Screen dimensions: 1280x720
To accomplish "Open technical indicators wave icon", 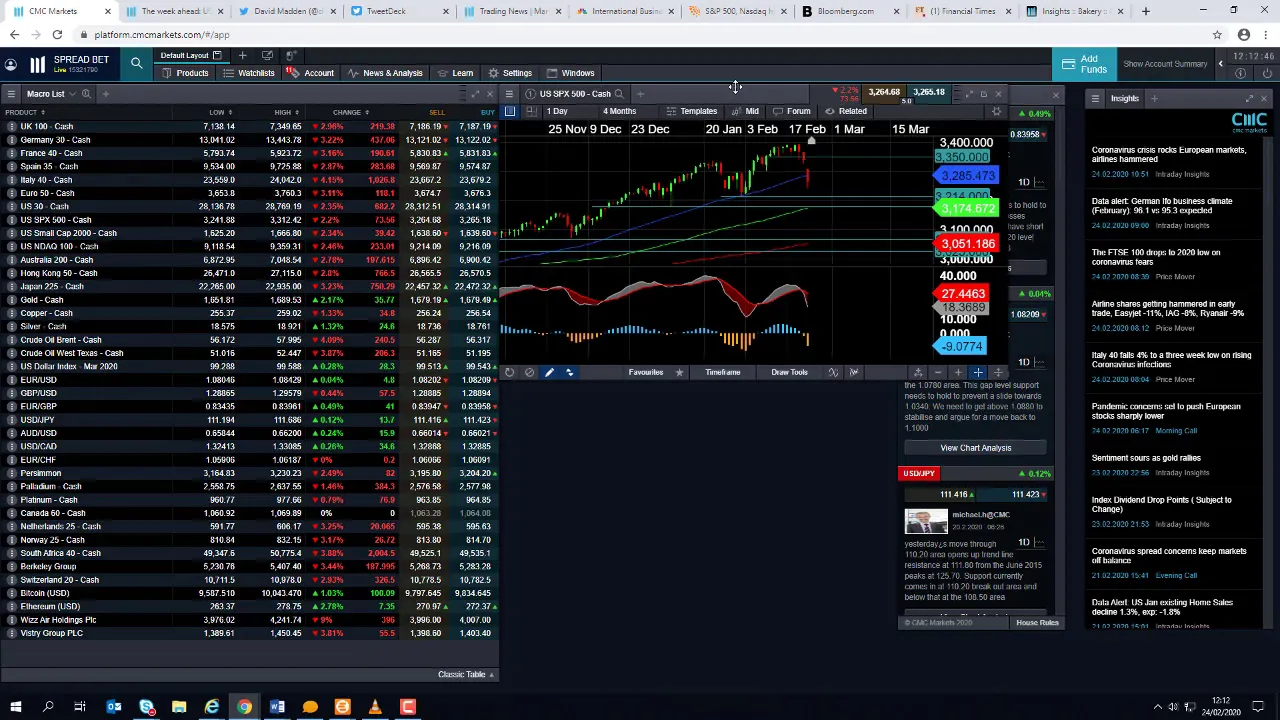I will 833,372.
